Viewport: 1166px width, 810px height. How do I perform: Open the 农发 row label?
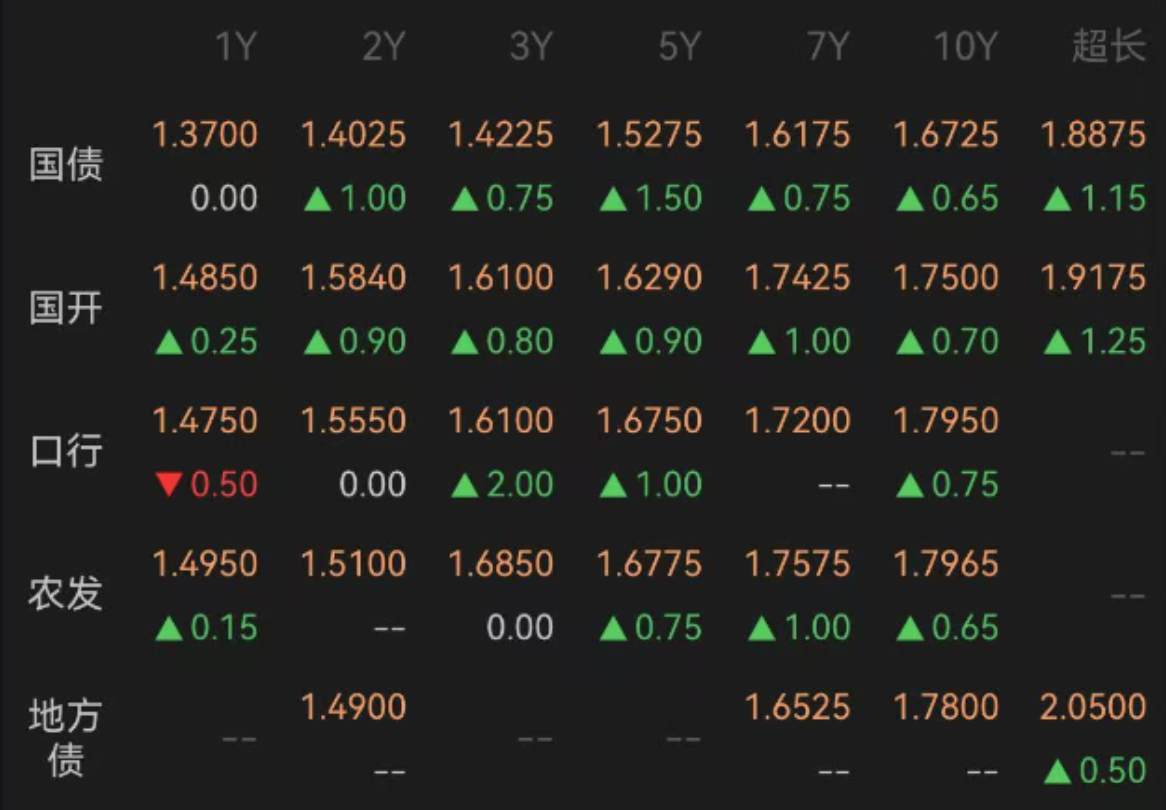[x=65, y=594]
